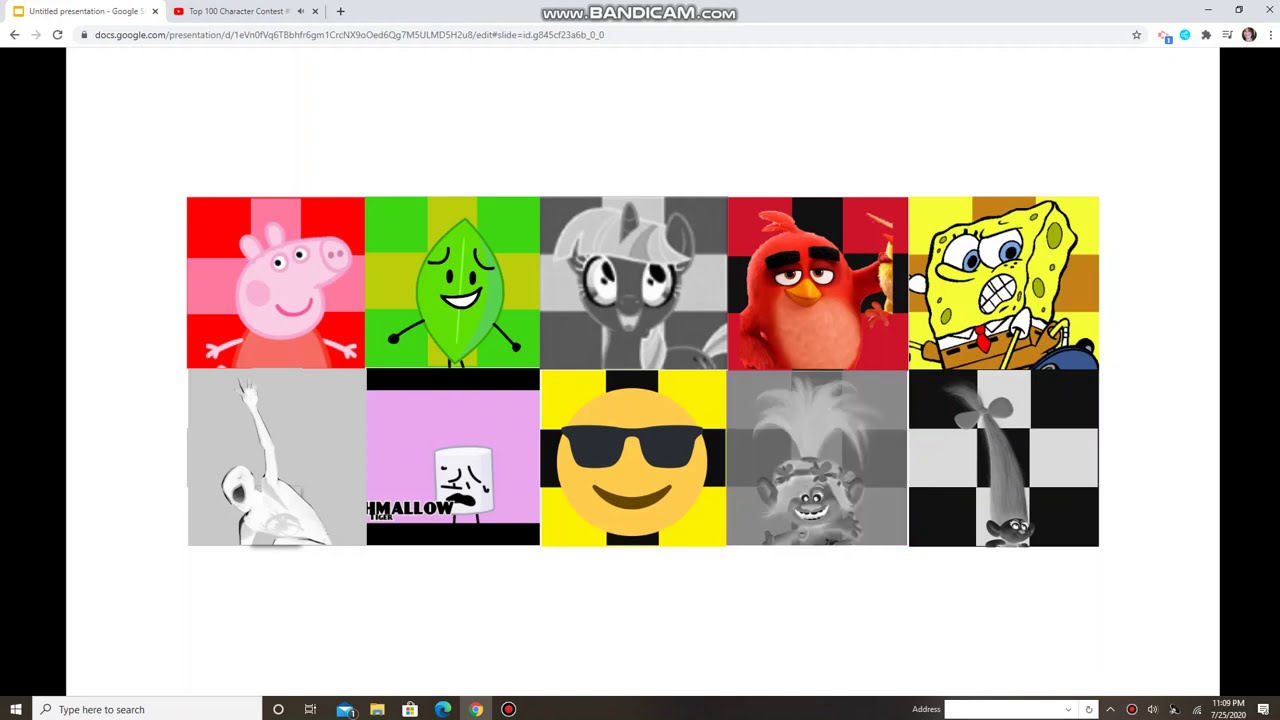Select the red Angry Bird image
Image resolution: width=1280 pixels, height=720 pixels.
pyautogui.click(x=818, y=283)
